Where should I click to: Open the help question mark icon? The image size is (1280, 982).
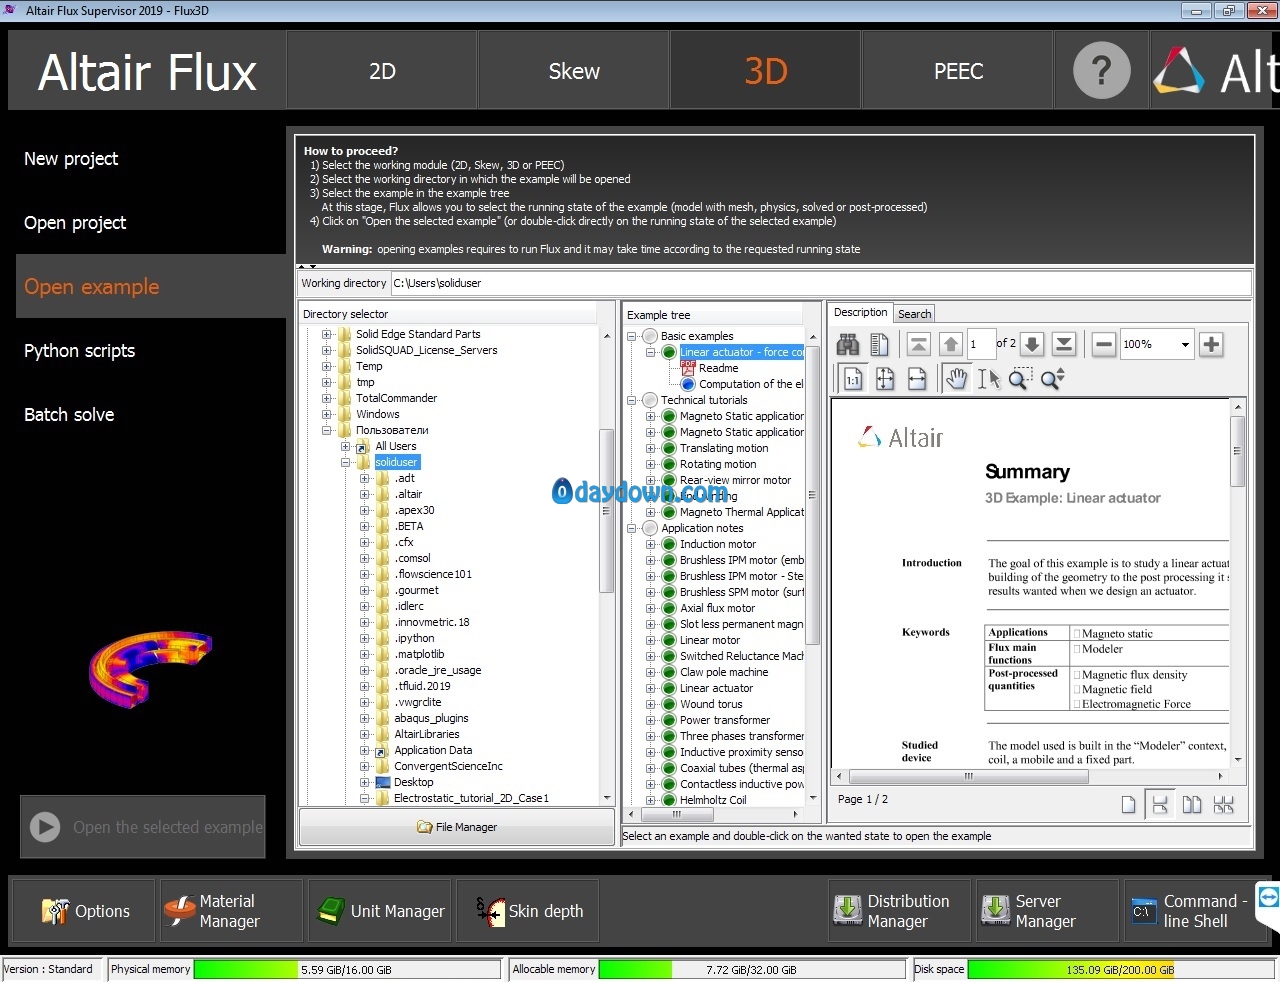[1101, 71]
